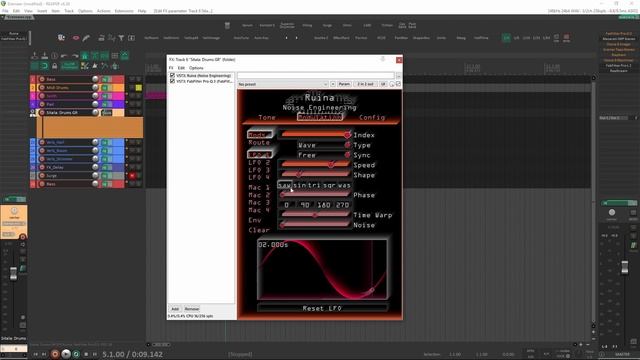The height and width of the screenshot is (360, 640).
Task: Toggle the VST3 FabFilter Pro-Q plugin checkbox
Action: pyautogui.click(x=172, y=81)
